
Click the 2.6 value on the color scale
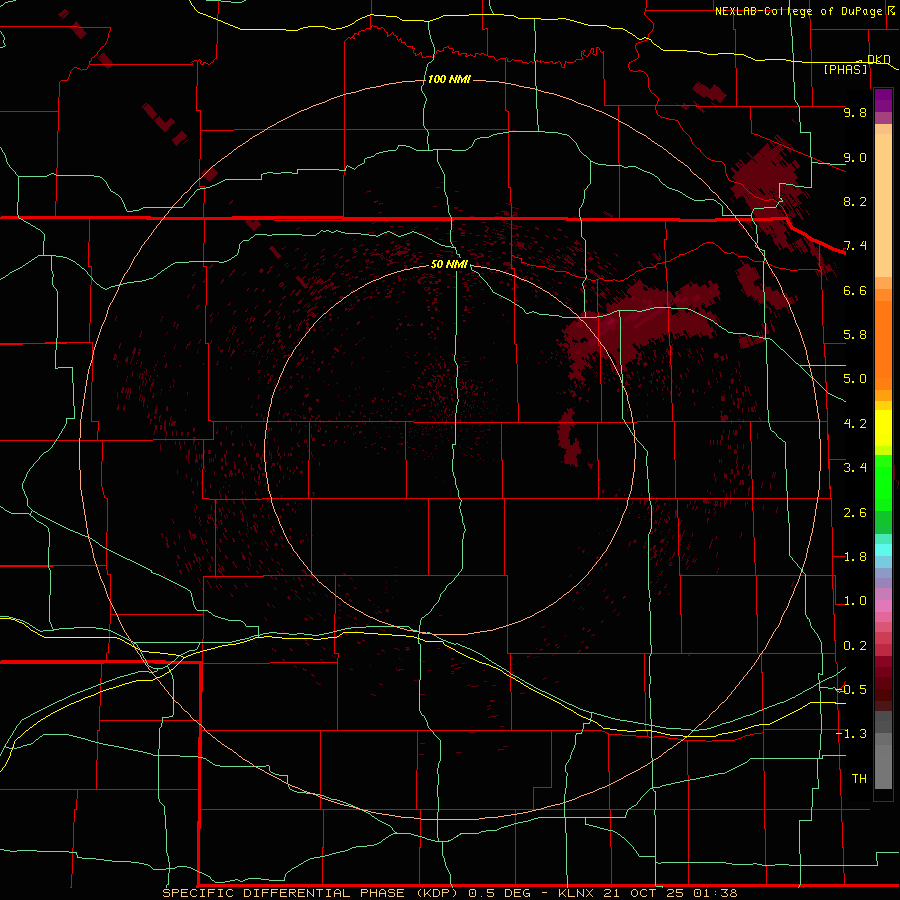click(855, 513)
